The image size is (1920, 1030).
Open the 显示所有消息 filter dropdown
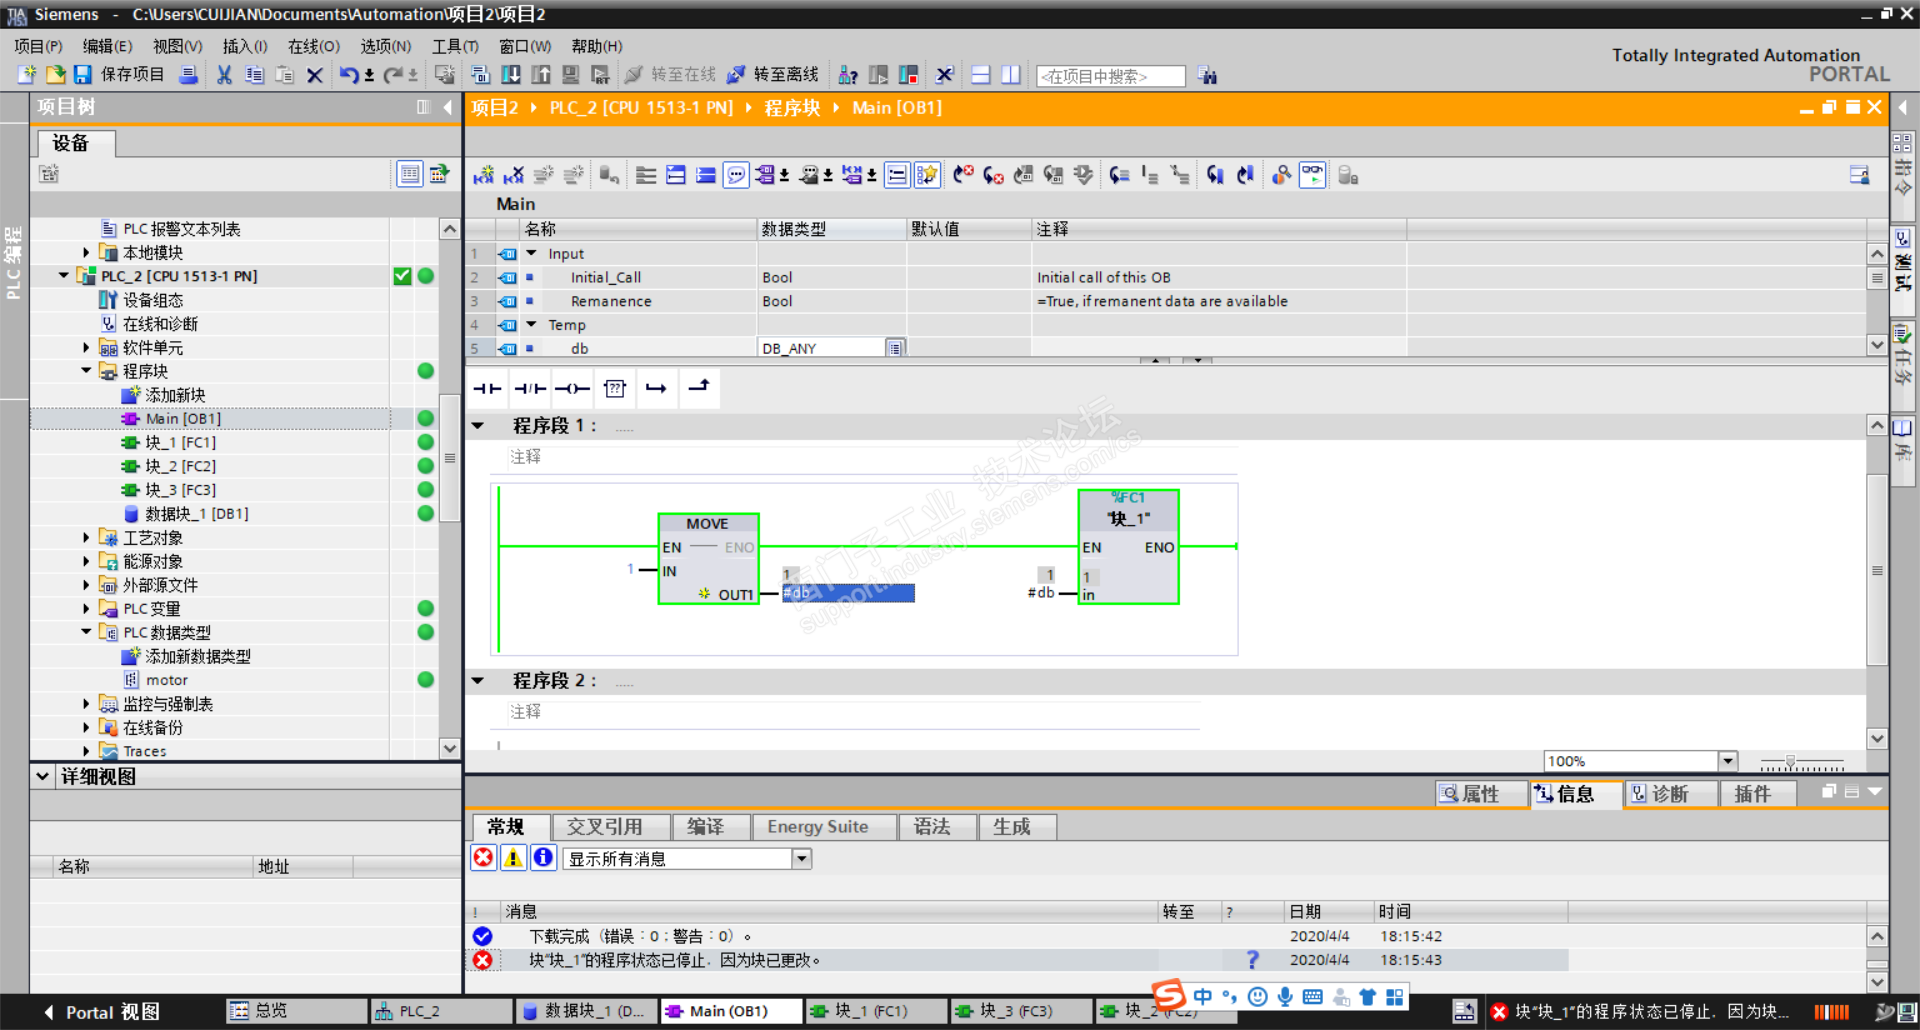point(801,858)
